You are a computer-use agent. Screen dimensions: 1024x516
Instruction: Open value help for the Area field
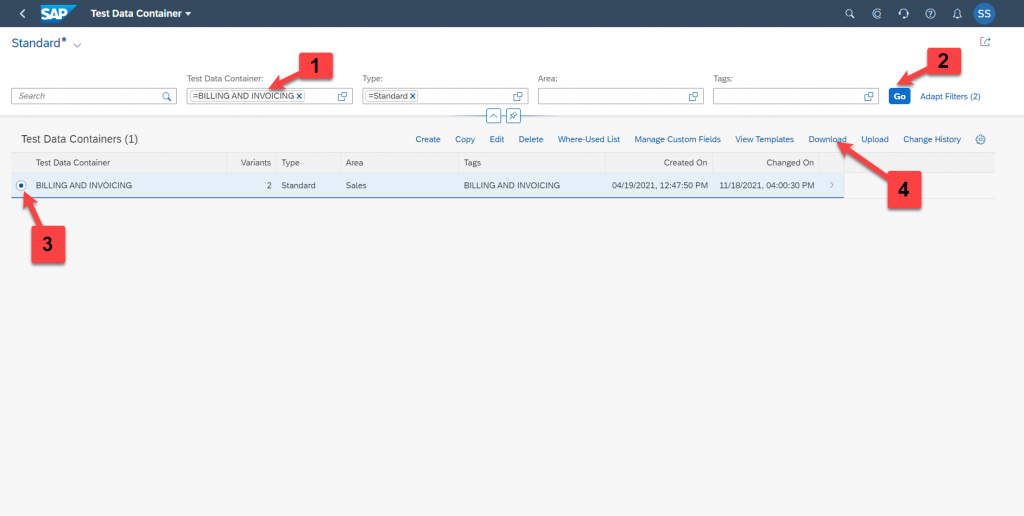click(694, 96)
